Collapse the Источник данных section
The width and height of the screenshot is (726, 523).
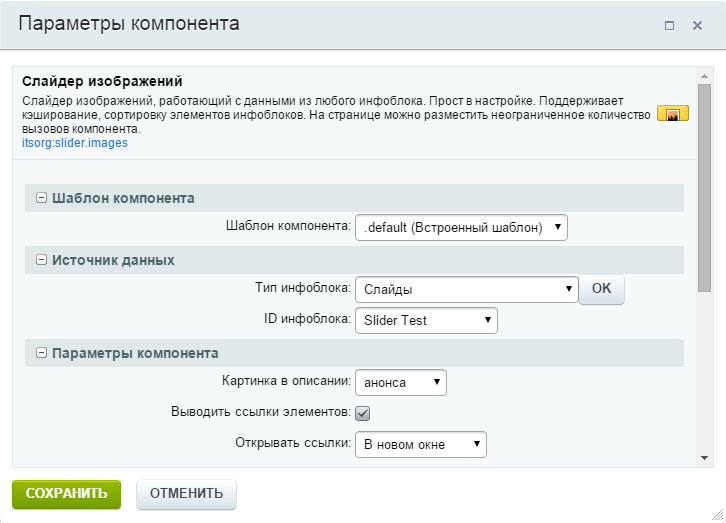[x=42, y=260]
